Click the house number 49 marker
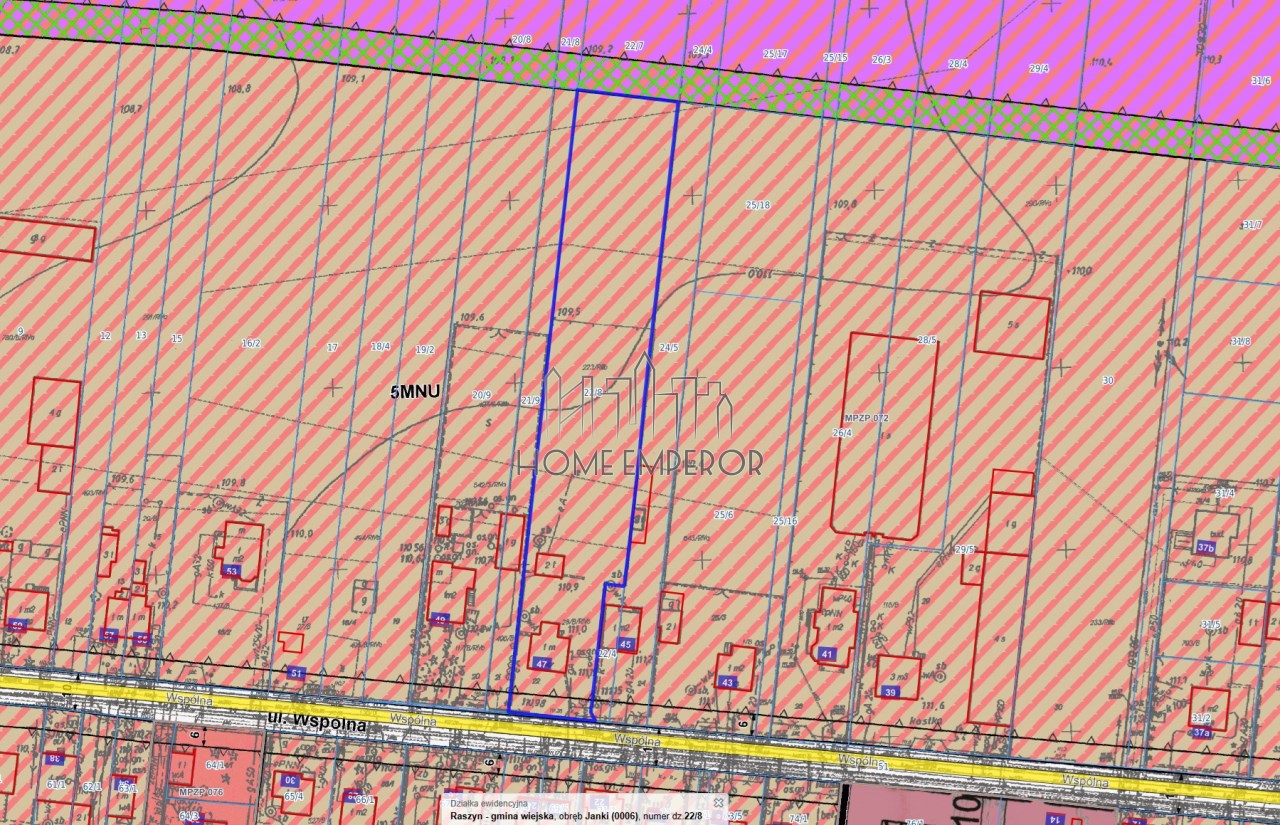 coord(439,620)
